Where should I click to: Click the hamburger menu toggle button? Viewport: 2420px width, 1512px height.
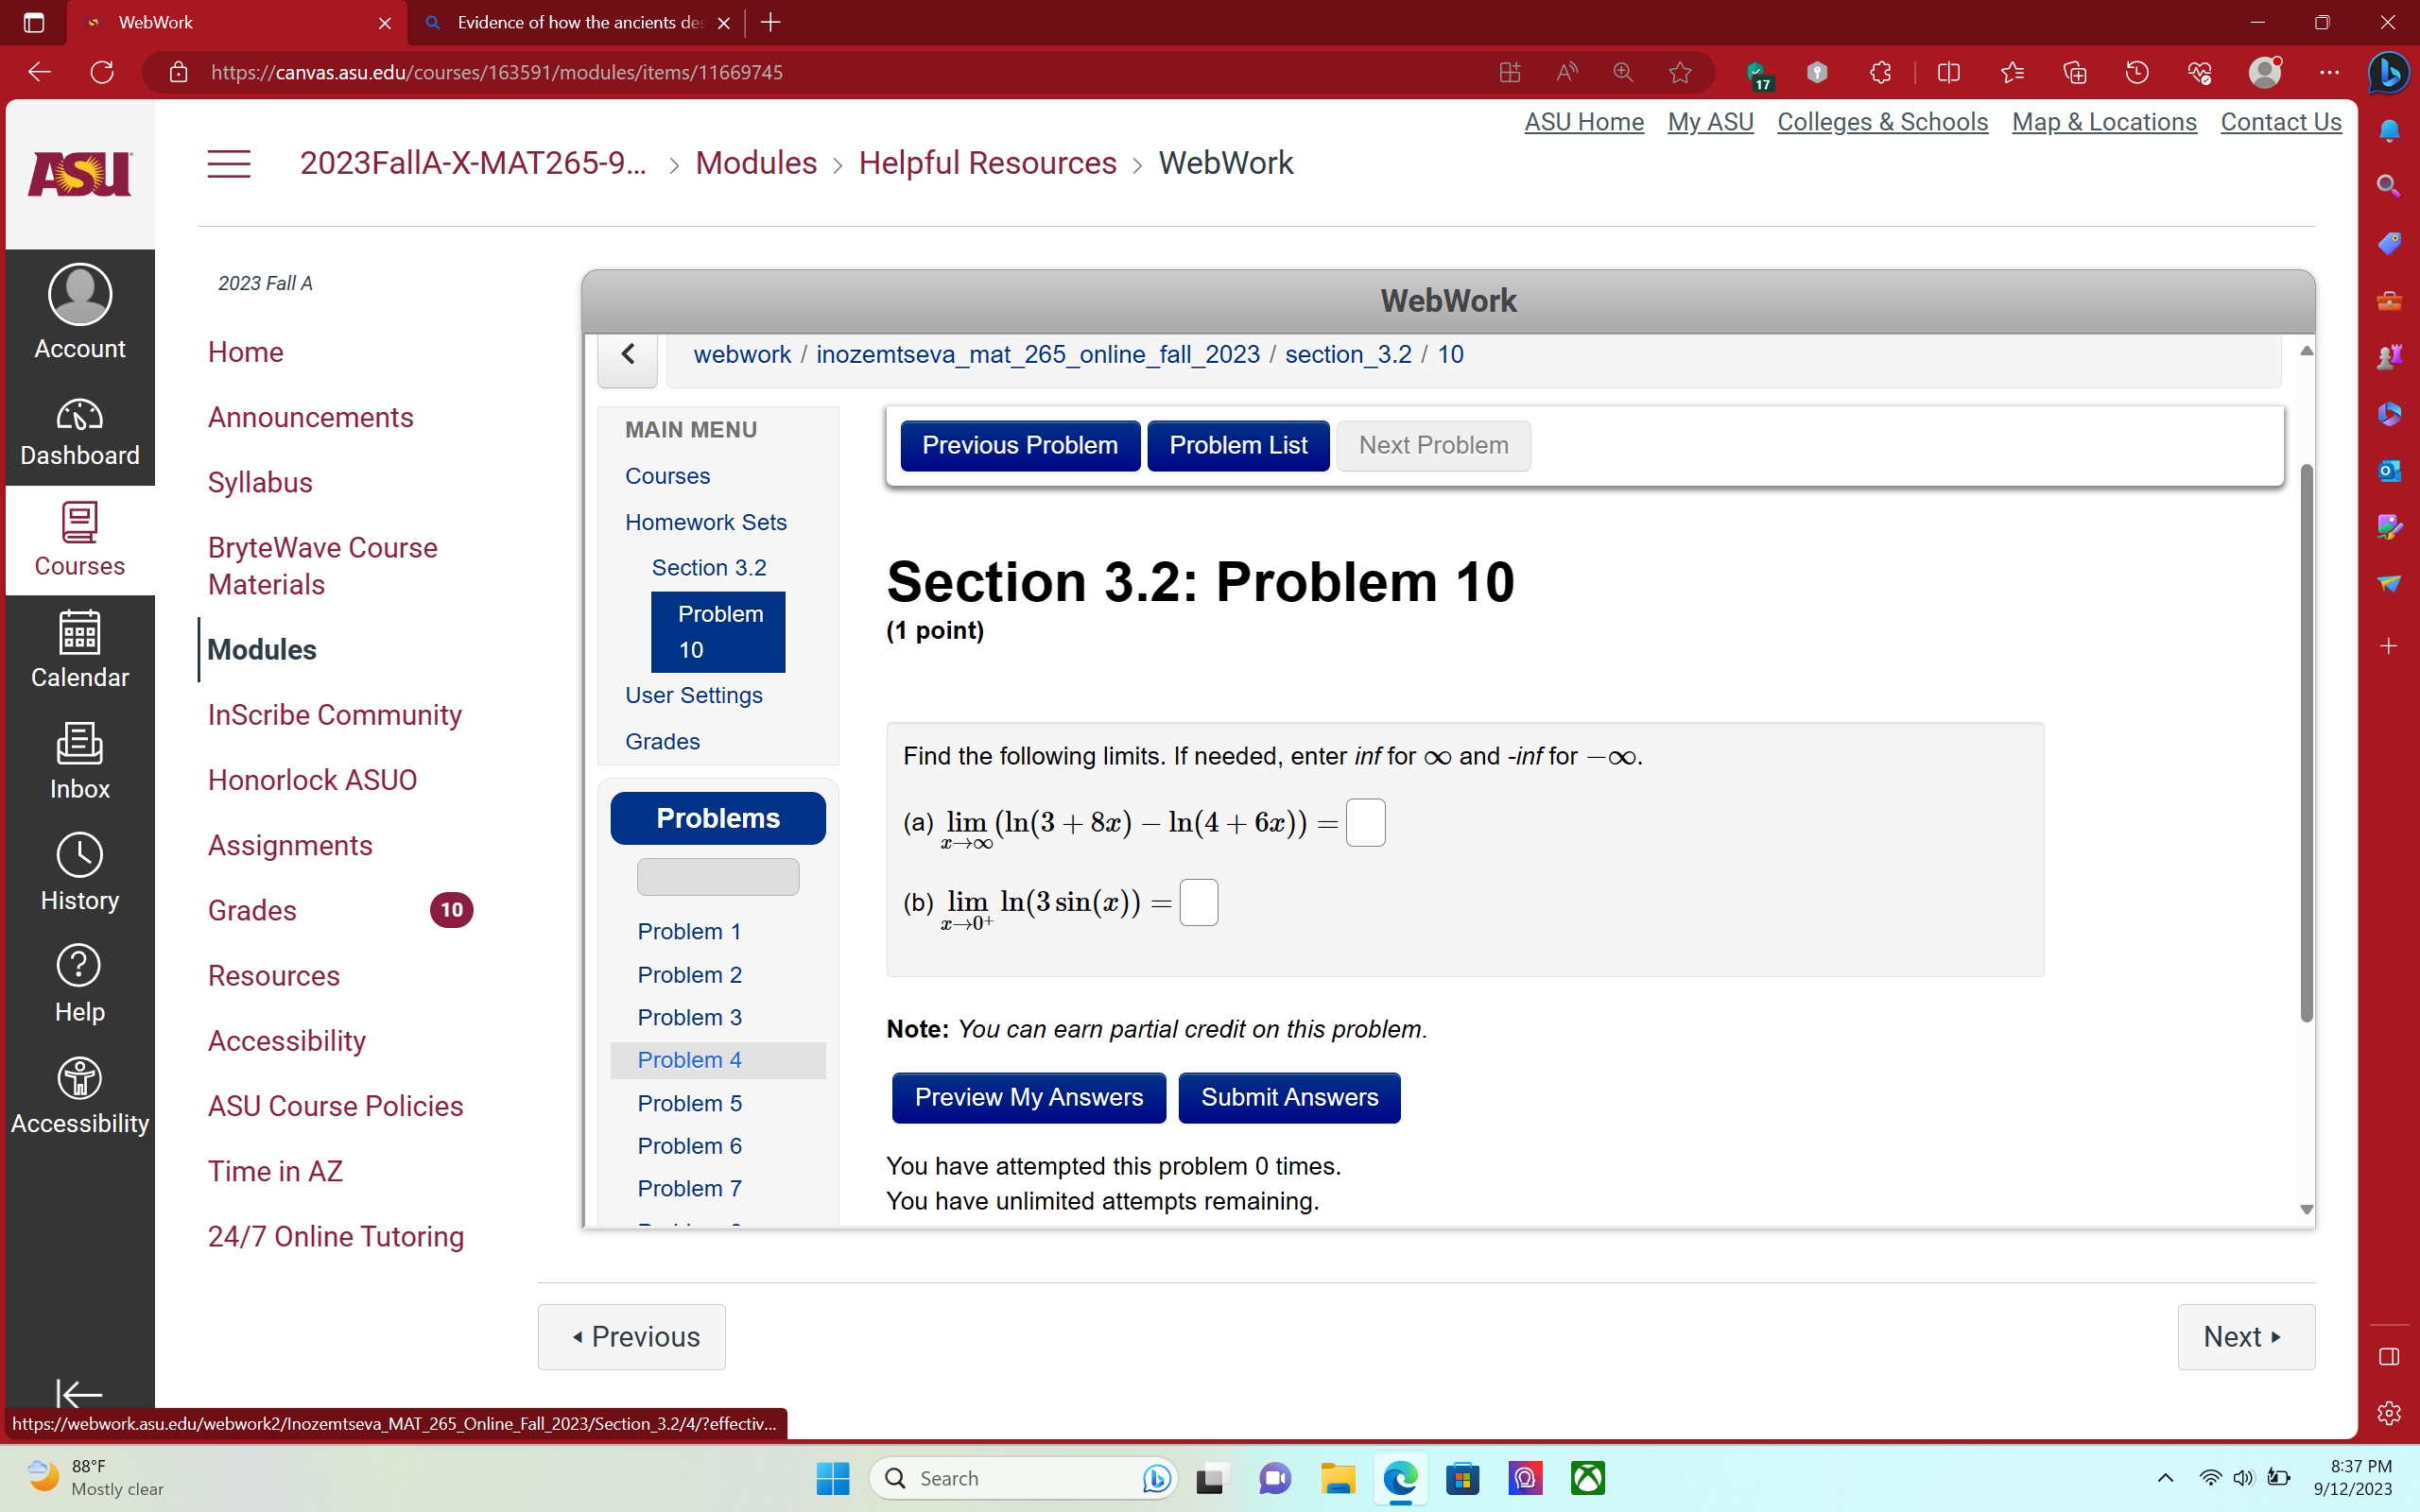(228, 162)
